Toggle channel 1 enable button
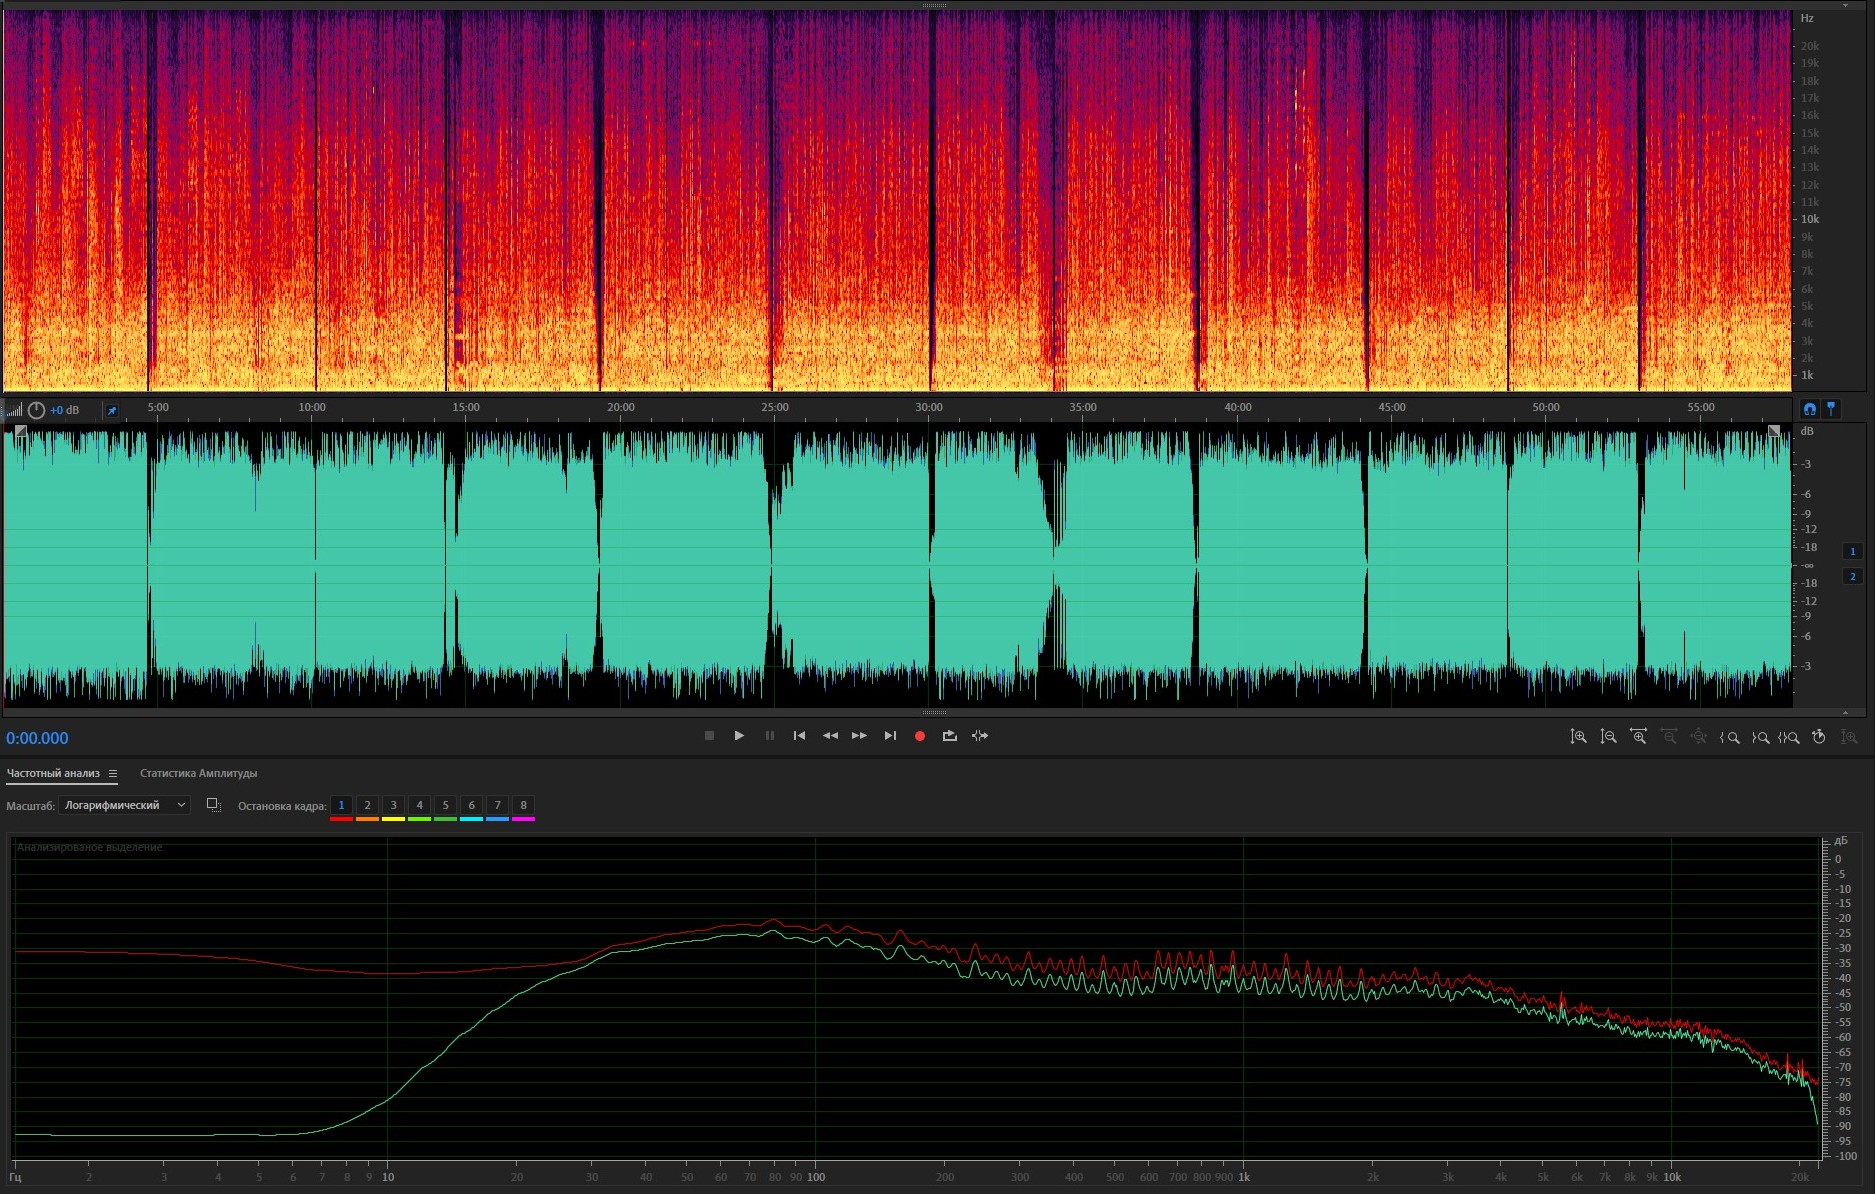The image size is (1875, 1194). pos(1852,551)
